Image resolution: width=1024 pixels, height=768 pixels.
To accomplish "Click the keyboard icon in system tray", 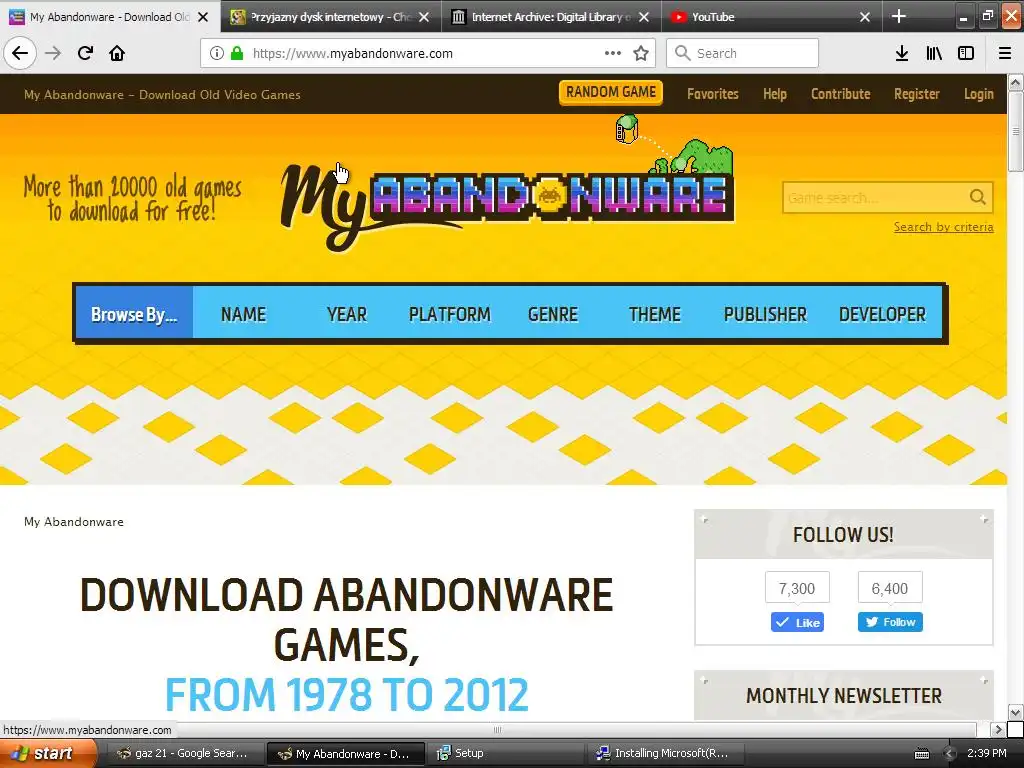I will click(921, 754).
